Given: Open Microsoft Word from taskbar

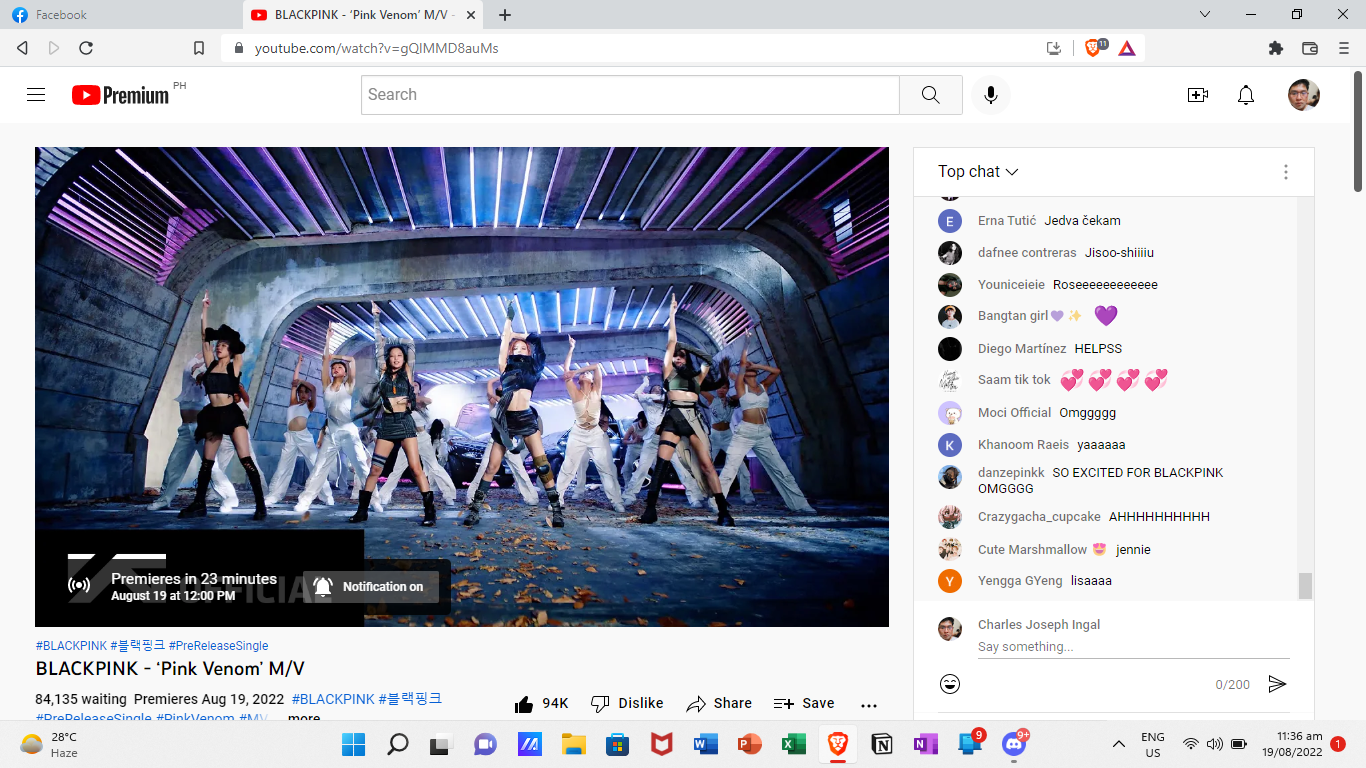Looking at the screenshot, I should pyautogui.click(x=705, y=744).
